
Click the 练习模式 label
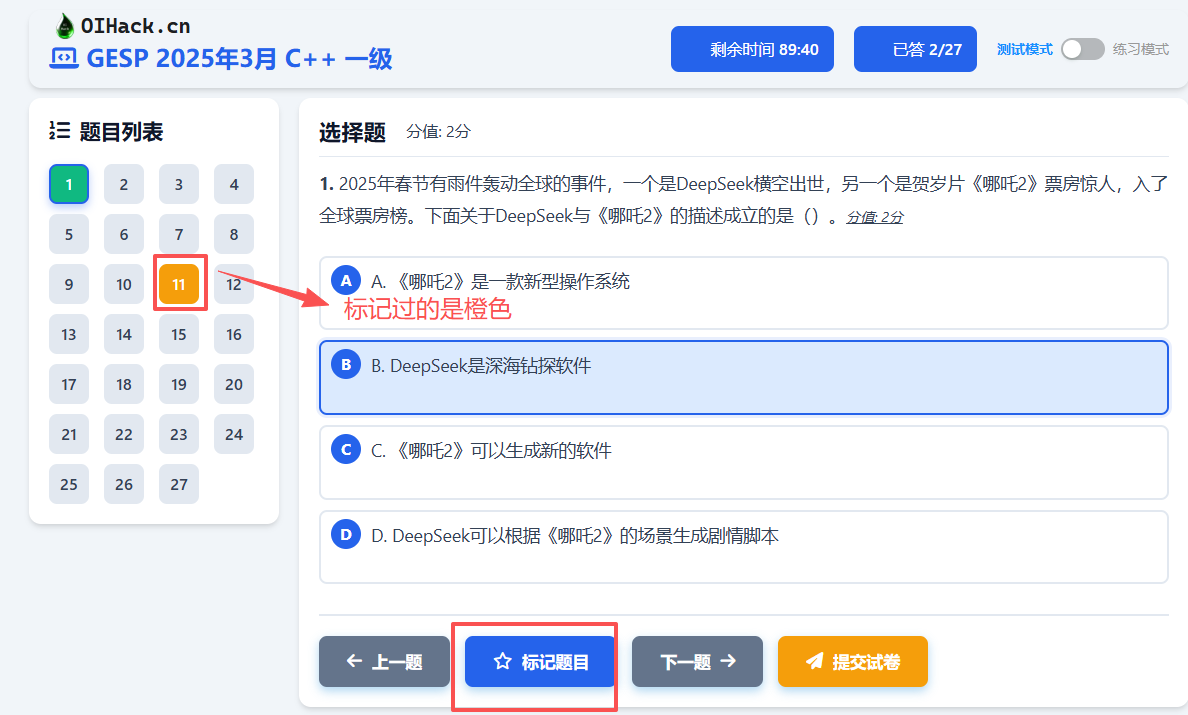click(x=1141, y=49)
